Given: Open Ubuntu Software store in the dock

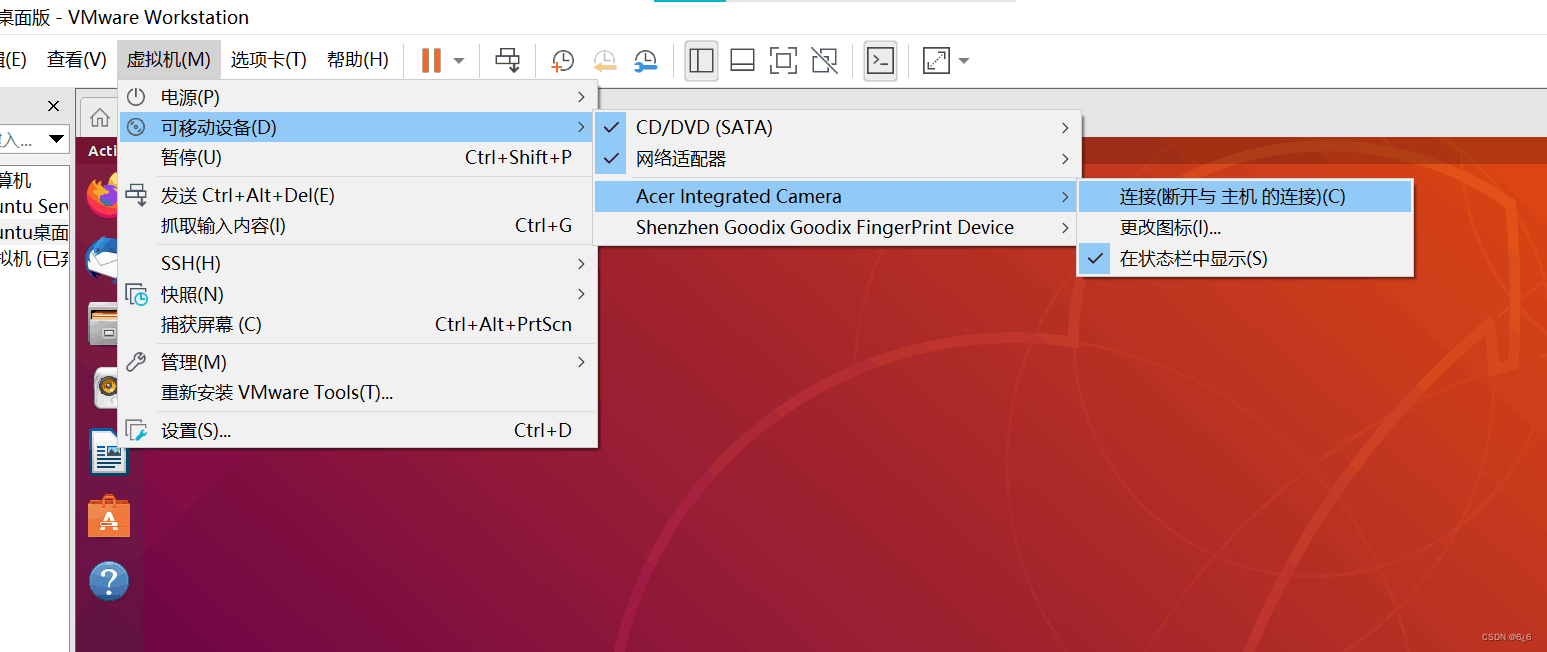Looking at the screenshot, I should 109,516.
